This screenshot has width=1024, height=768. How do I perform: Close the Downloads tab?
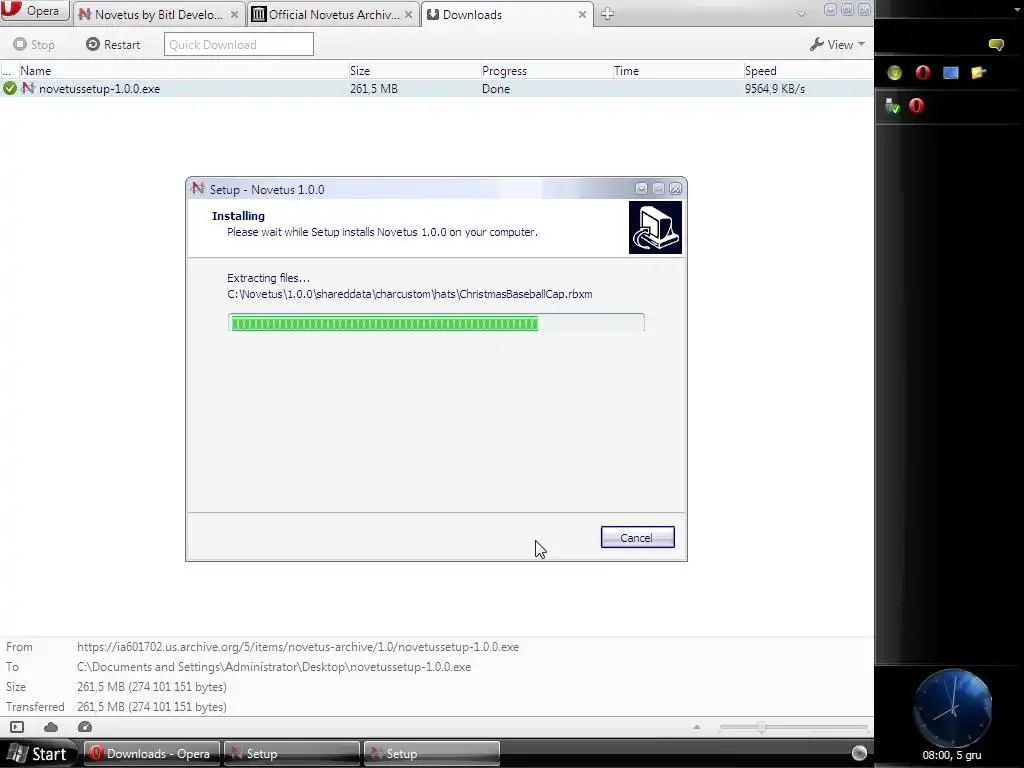(582, 14)
